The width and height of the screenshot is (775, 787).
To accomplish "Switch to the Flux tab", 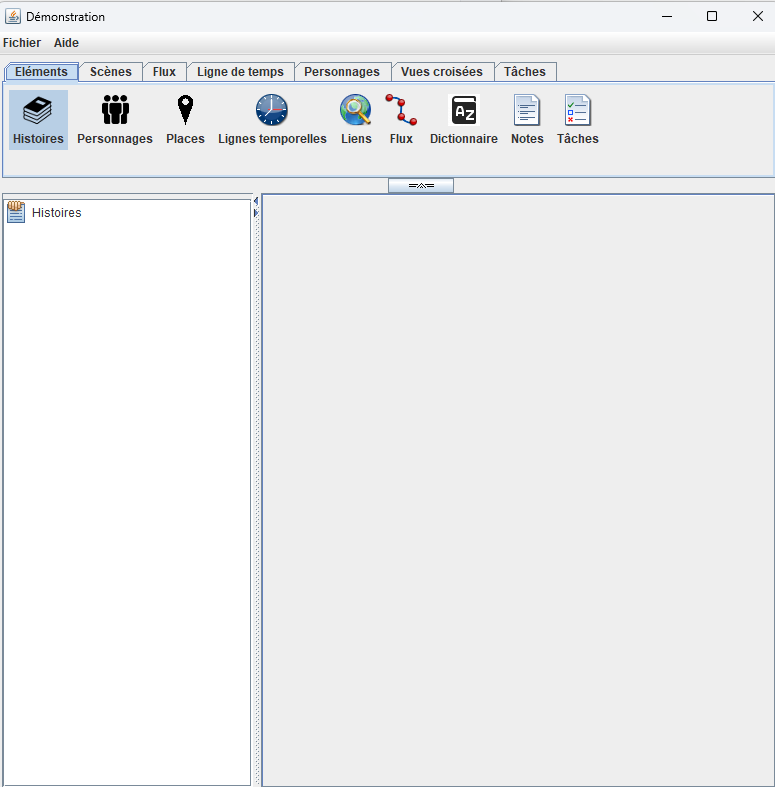I will (164, 72).
